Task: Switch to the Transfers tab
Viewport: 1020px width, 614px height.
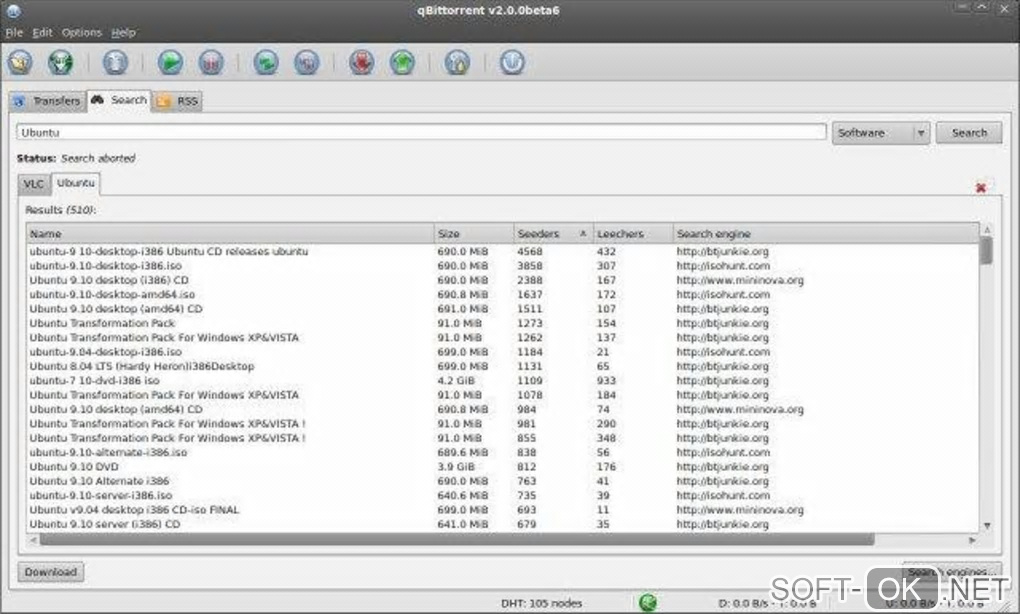Action: click(x=47, y=101)
